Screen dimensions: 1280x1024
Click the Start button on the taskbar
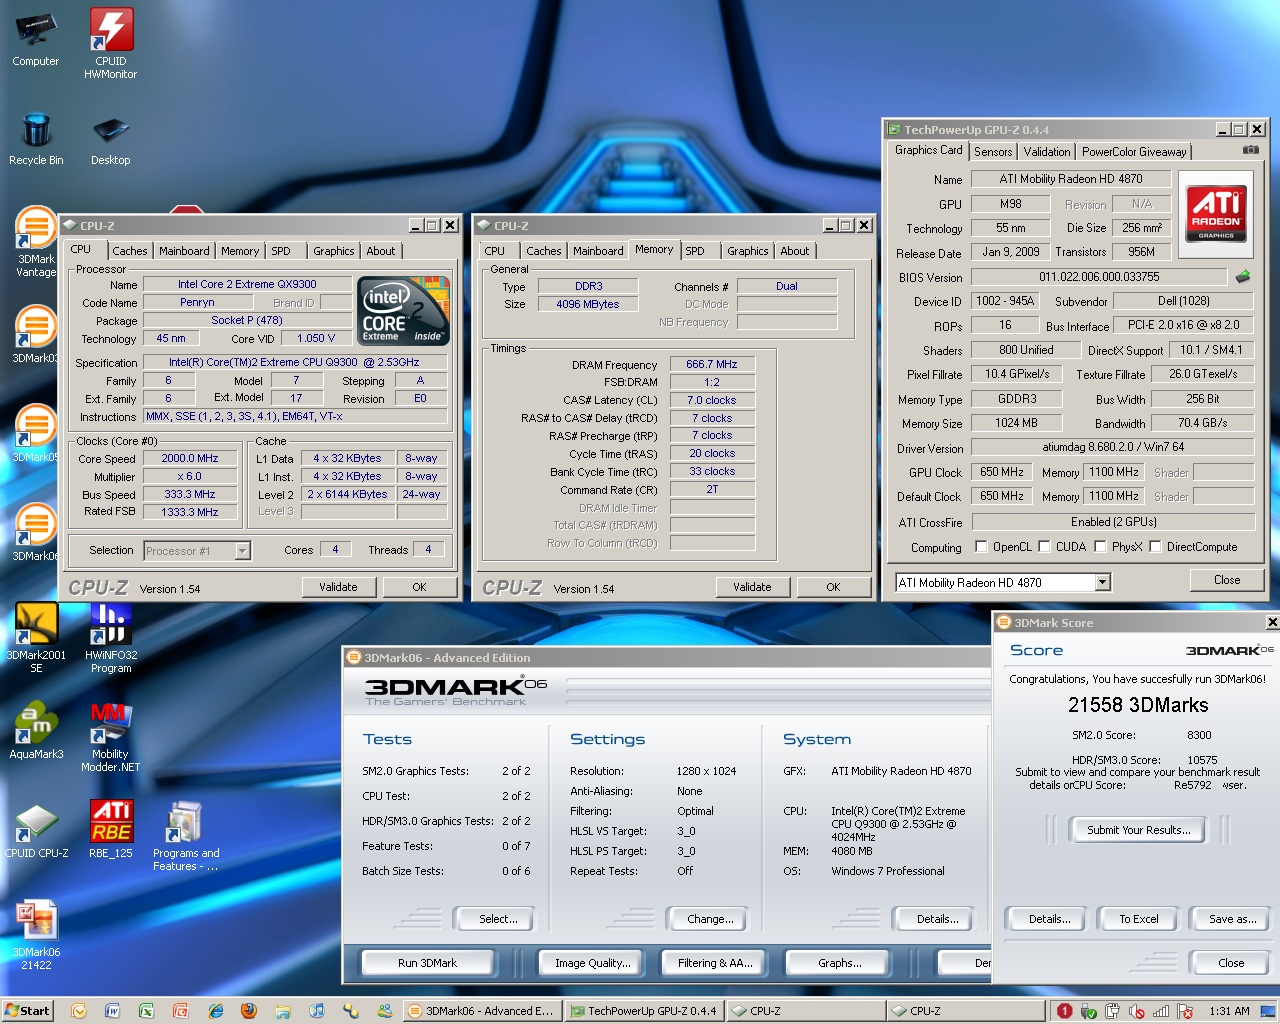(x=27, y=1011)
